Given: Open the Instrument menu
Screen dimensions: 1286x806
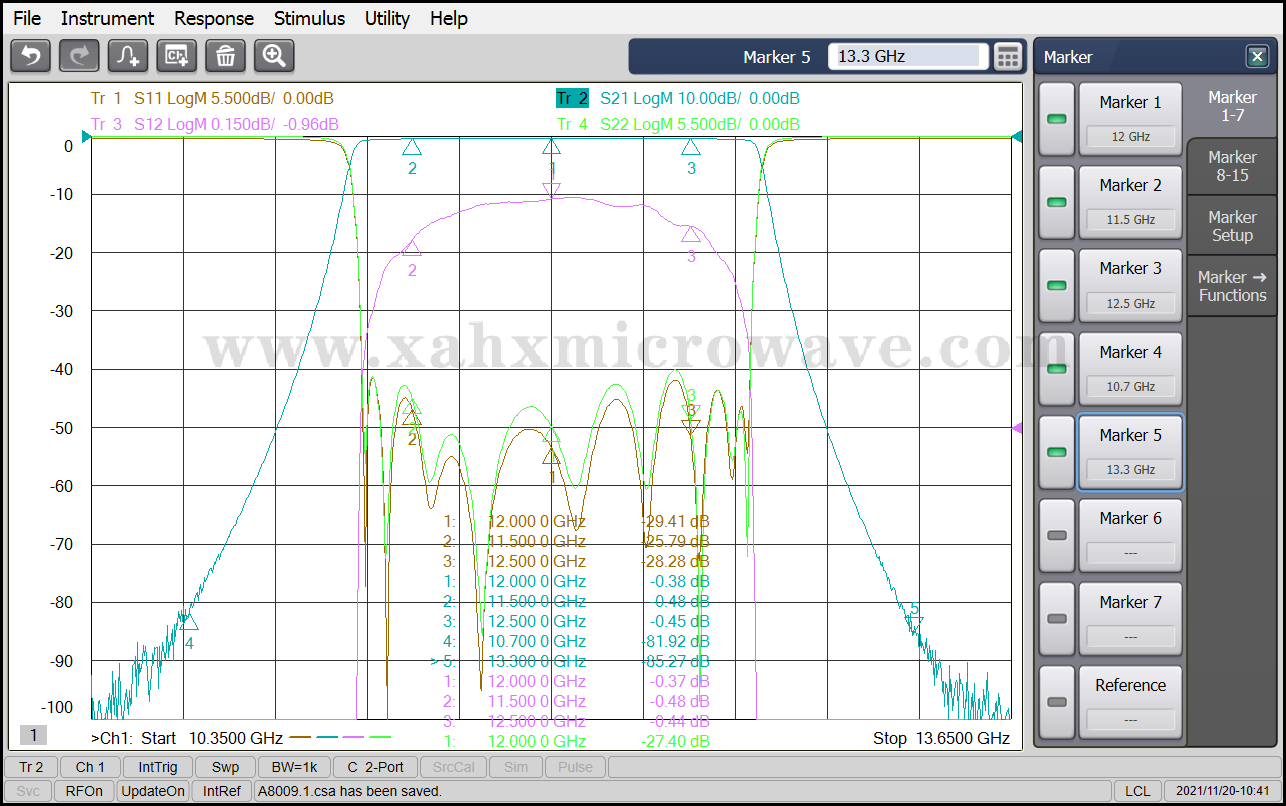Looking at the screenshot, I should click(x=107, y=18).
